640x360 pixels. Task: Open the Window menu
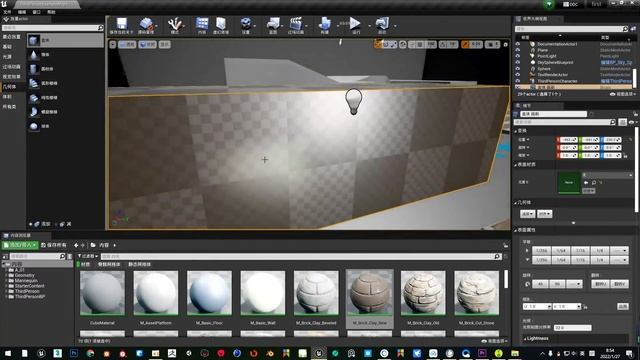coord(36,12)
